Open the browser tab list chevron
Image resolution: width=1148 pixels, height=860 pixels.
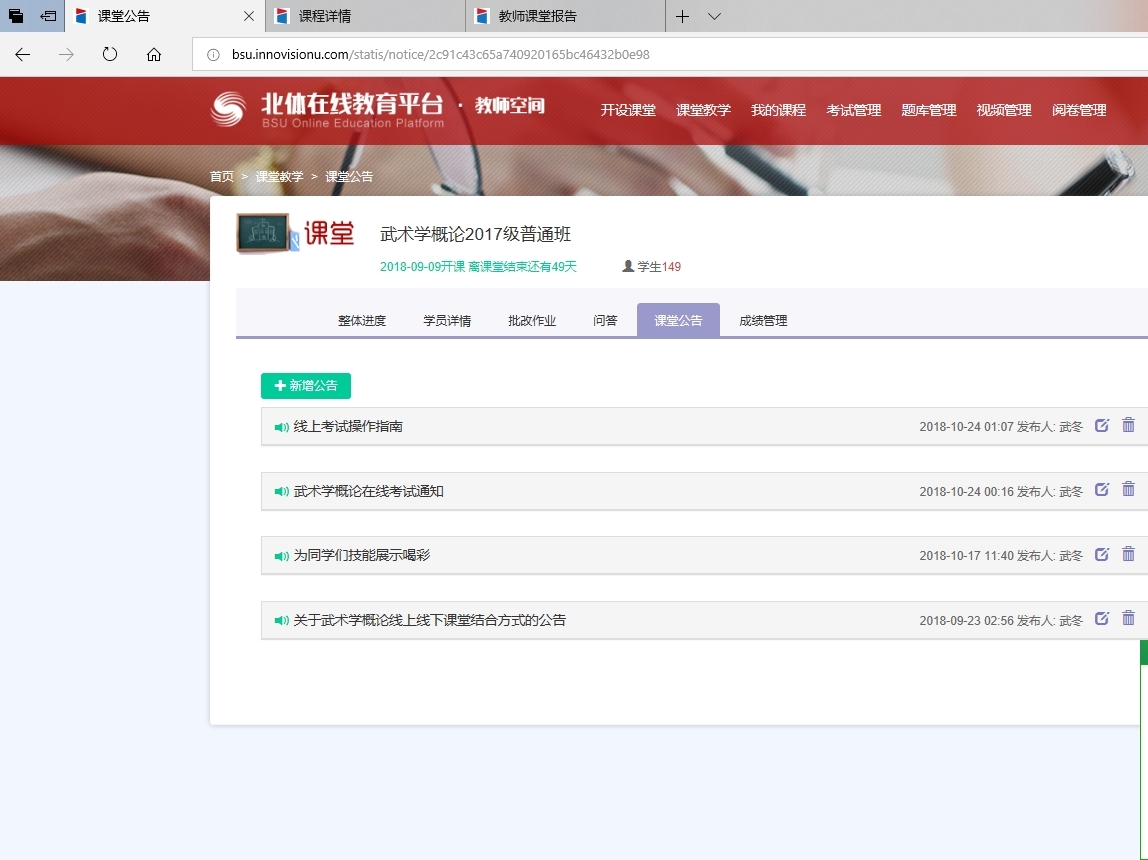(x=713, y=16)
